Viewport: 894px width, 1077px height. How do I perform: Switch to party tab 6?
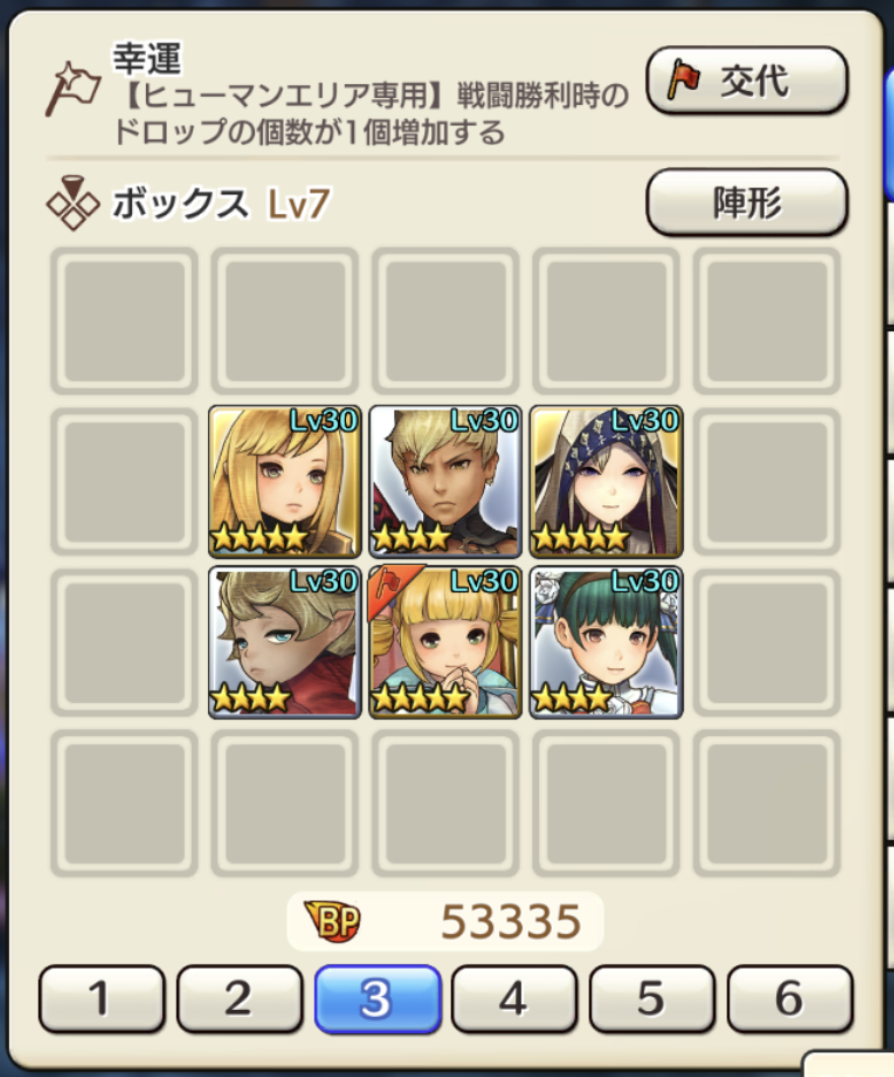click(790, 998)
